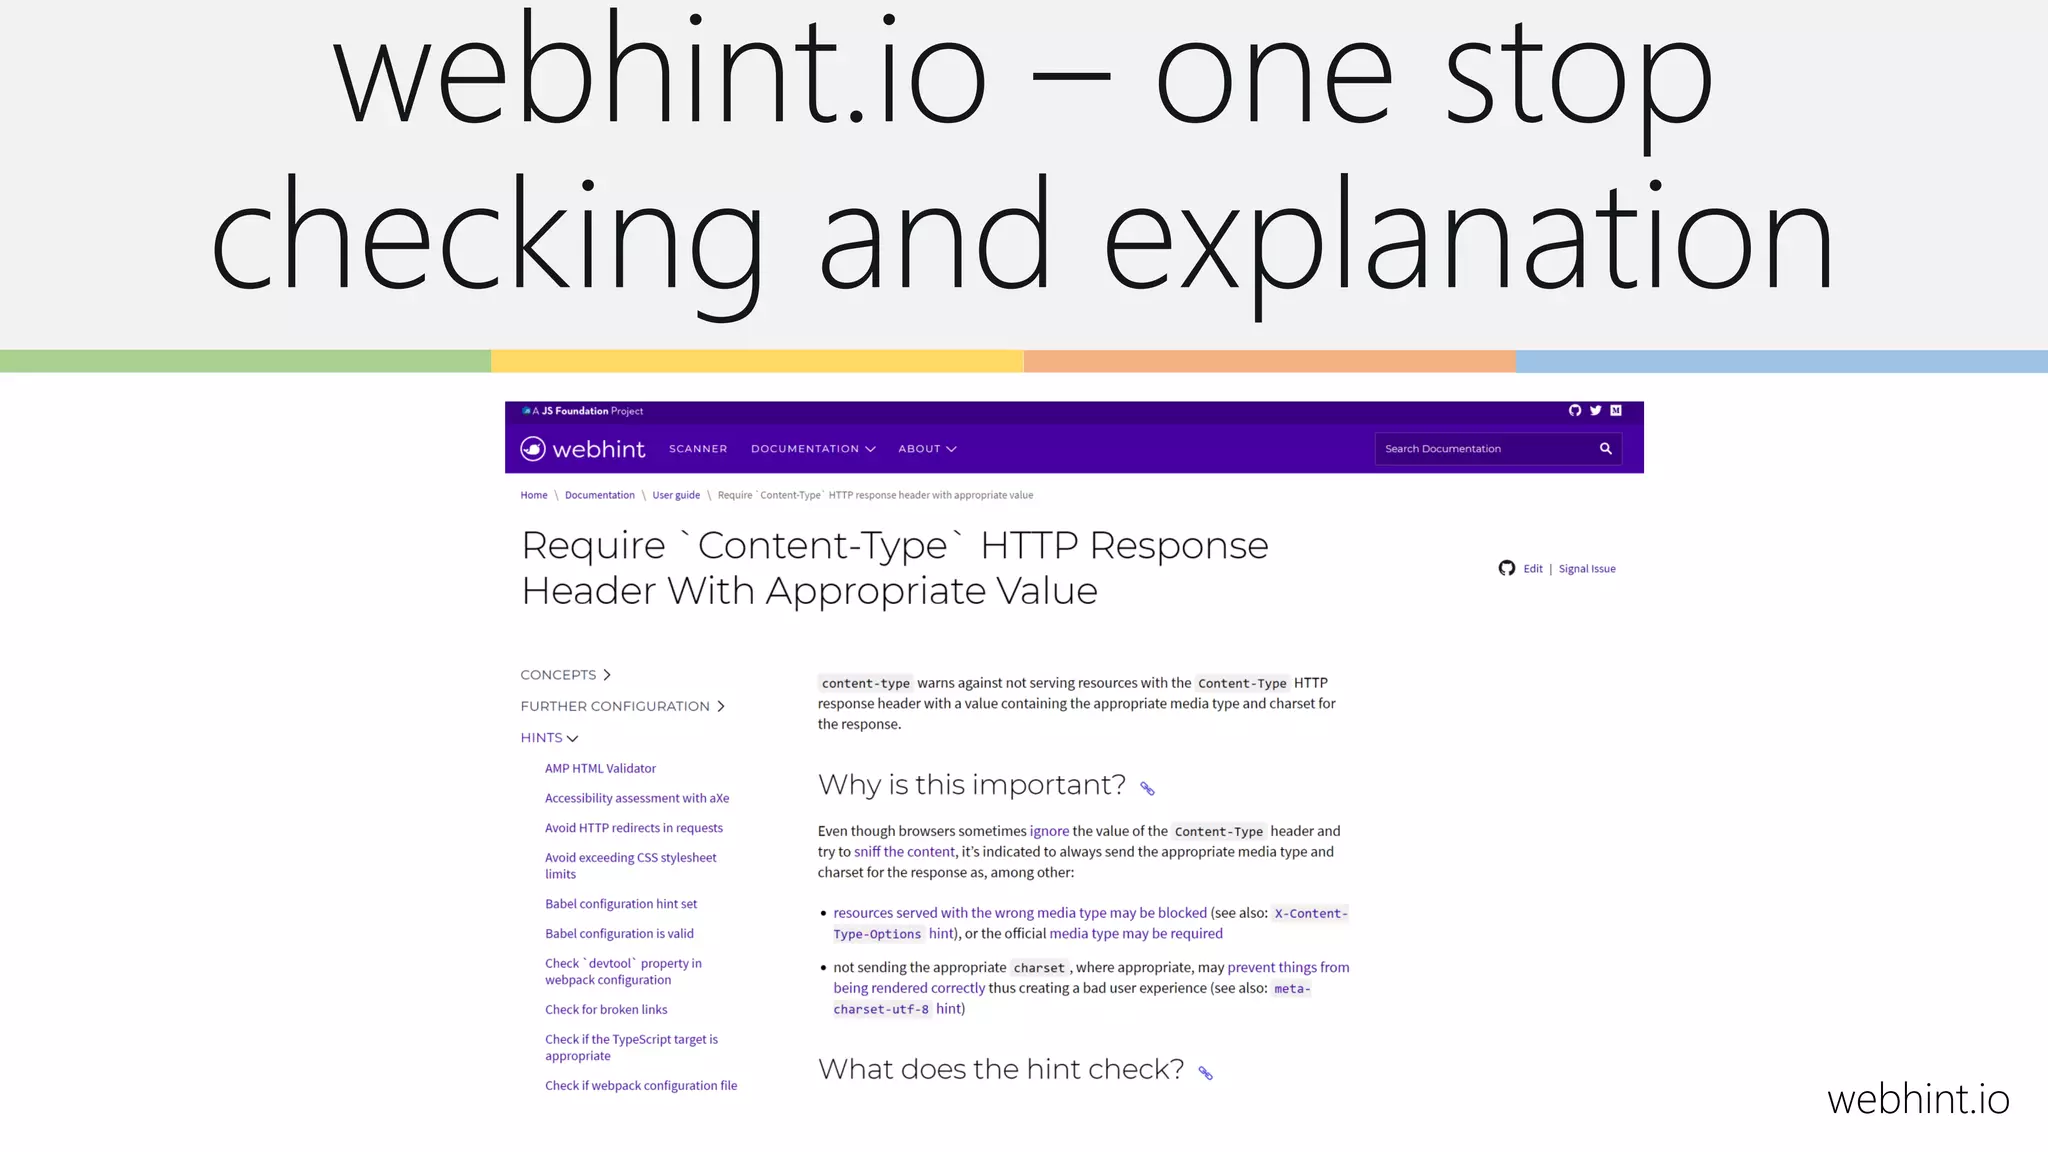Open the DOCUMENTATION dropdown menu
The height and width of the screenshot is (1152, 2048).
pos(813,449)
